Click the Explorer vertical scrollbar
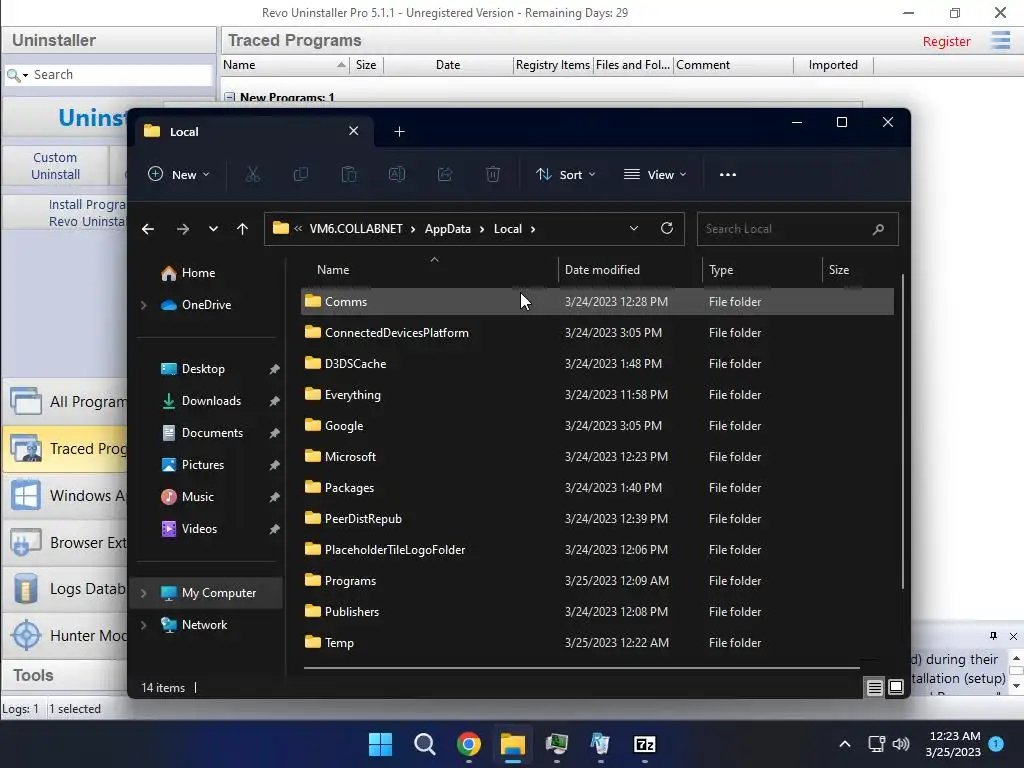Screen dimensions: 1024x768 coord(903,431)
